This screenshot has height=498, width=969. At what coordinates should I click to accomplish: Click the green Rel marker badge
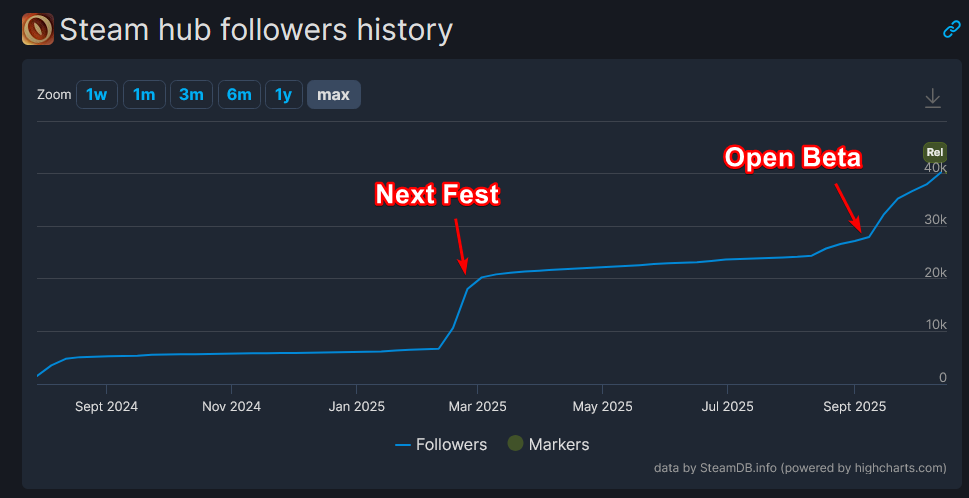(934, 153)
